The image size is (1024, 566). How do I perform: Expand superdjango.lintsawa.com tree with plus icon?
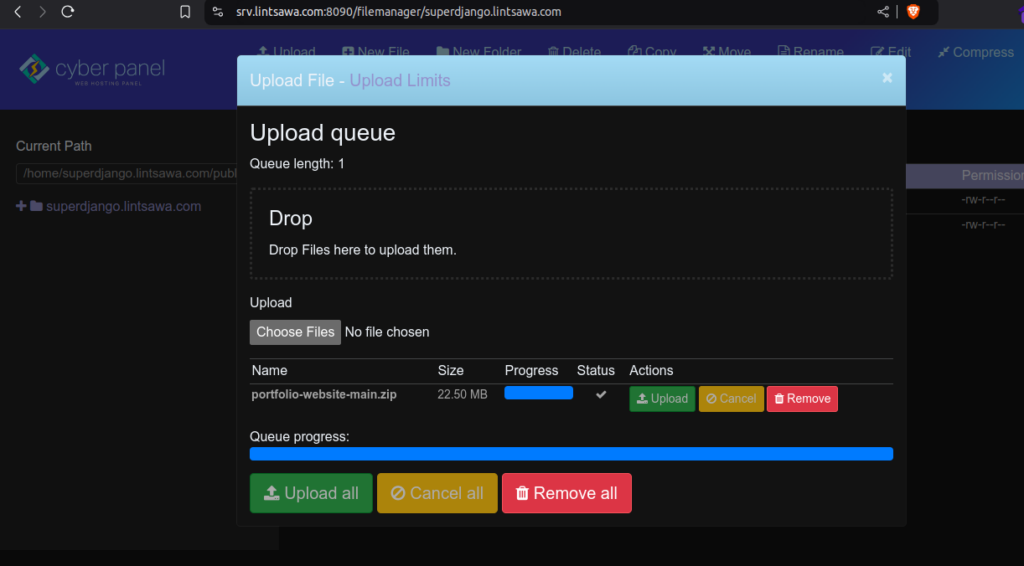pyautogui.click(x=21, y=206)
